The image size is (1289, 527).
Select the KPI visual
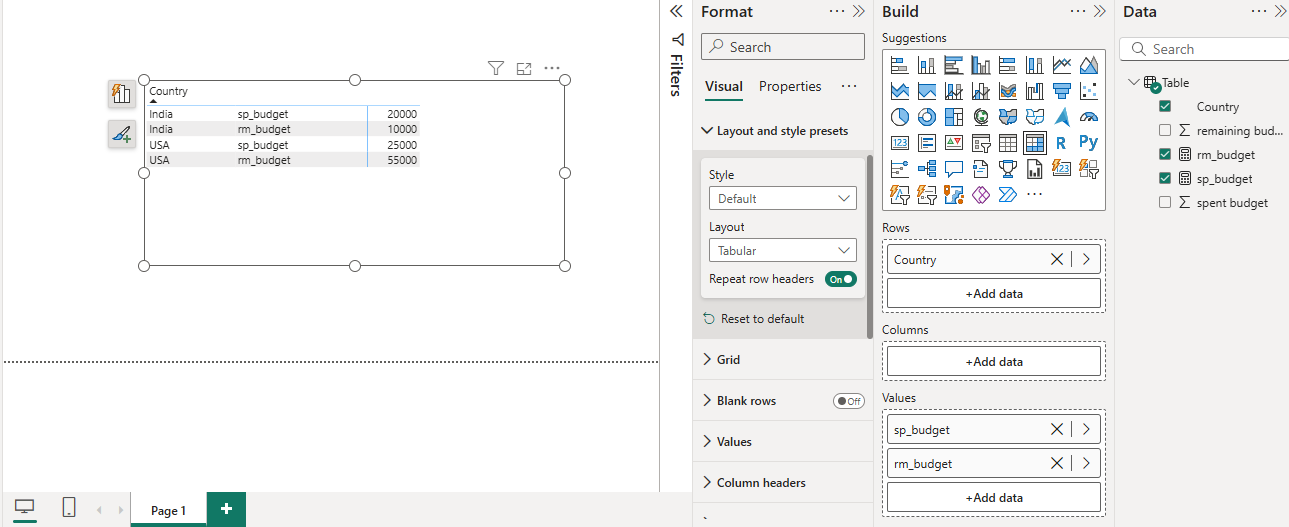pyautogui.click(x=953, y=143)
